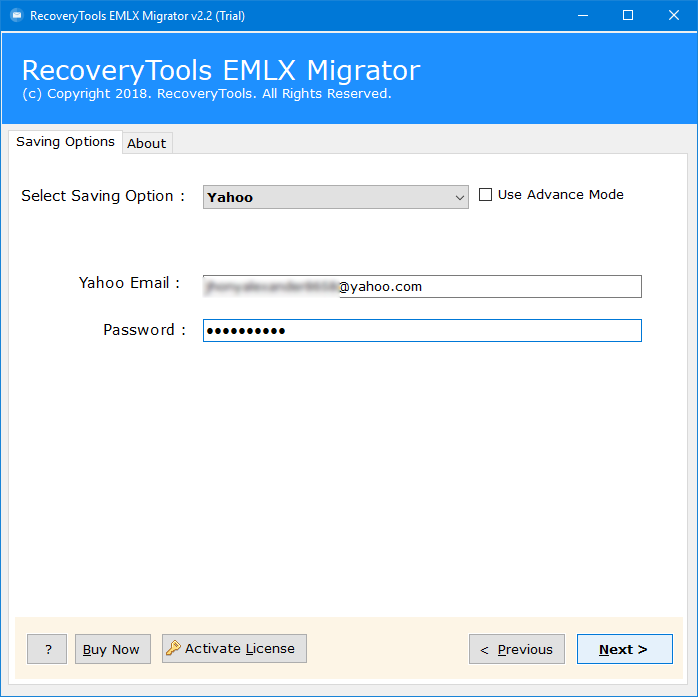Screen dimensions: 698x697
Task: Click the question mark help button
Action: point(47,649)
